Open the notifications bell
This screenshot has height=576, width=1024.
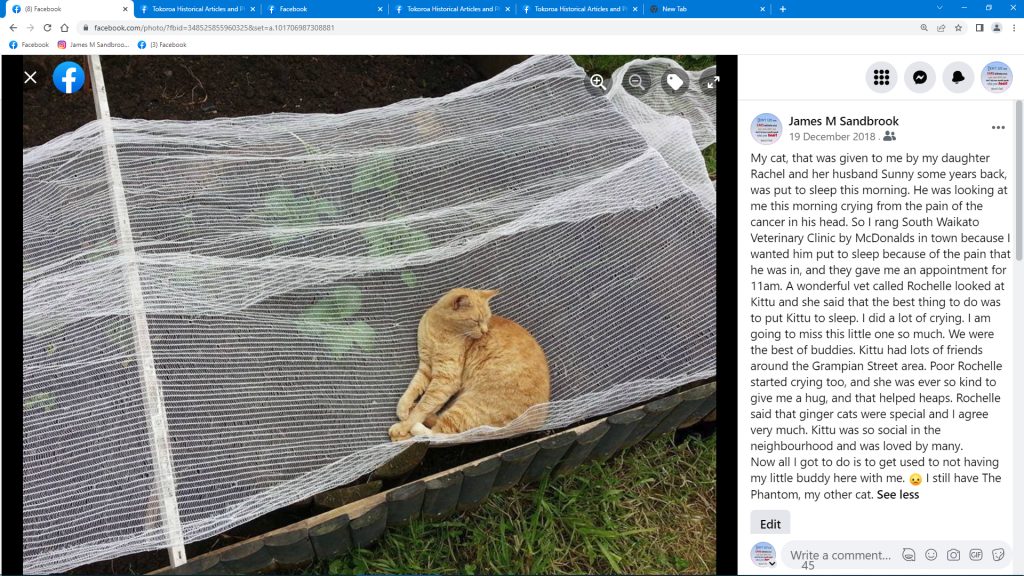tap(958, 77)
